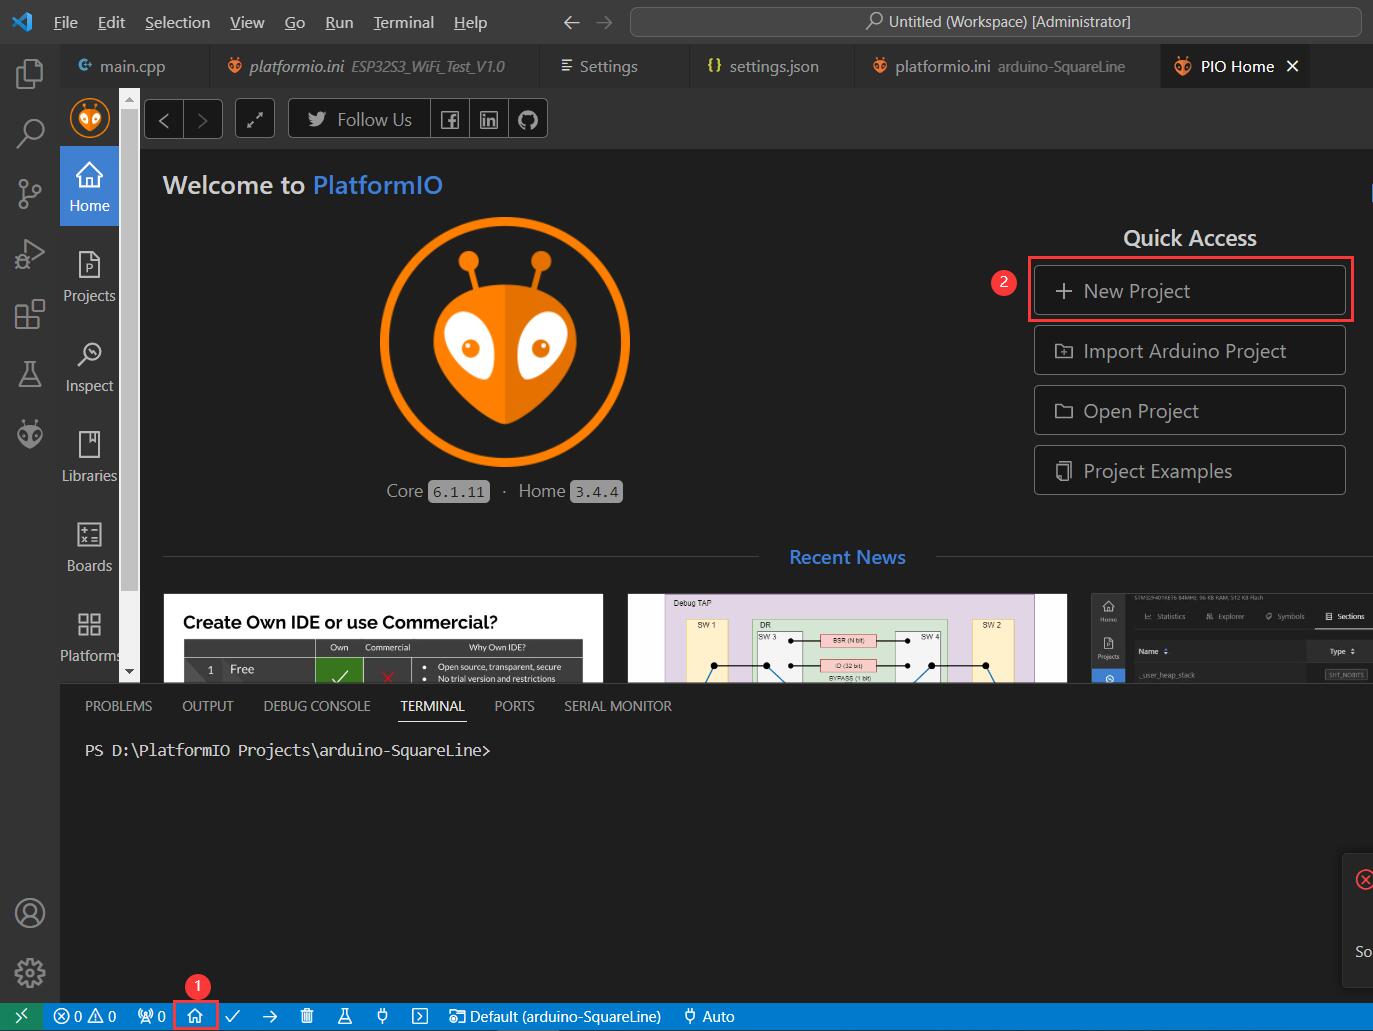Open the Go menu

click(295, 22)
